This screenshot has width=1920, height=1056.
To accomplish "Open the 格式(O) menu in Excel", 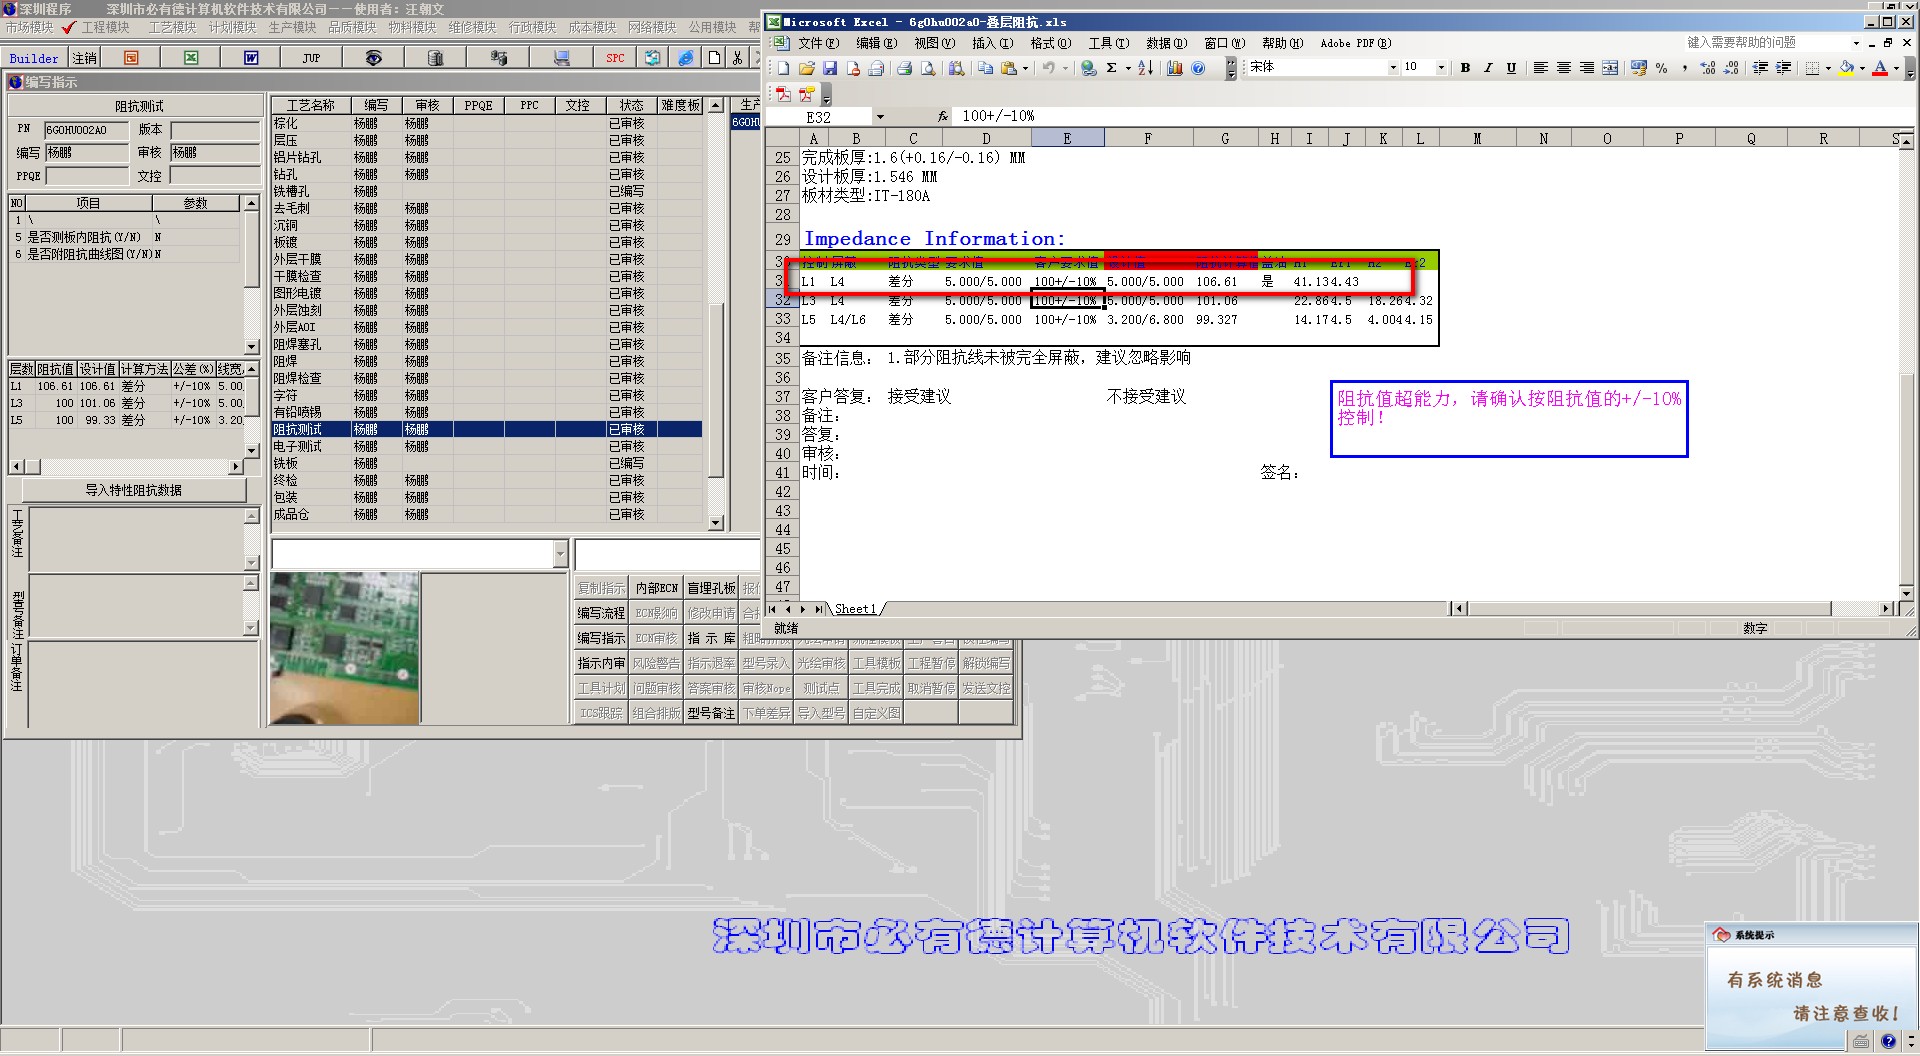I will click(x=1050, y=43).
